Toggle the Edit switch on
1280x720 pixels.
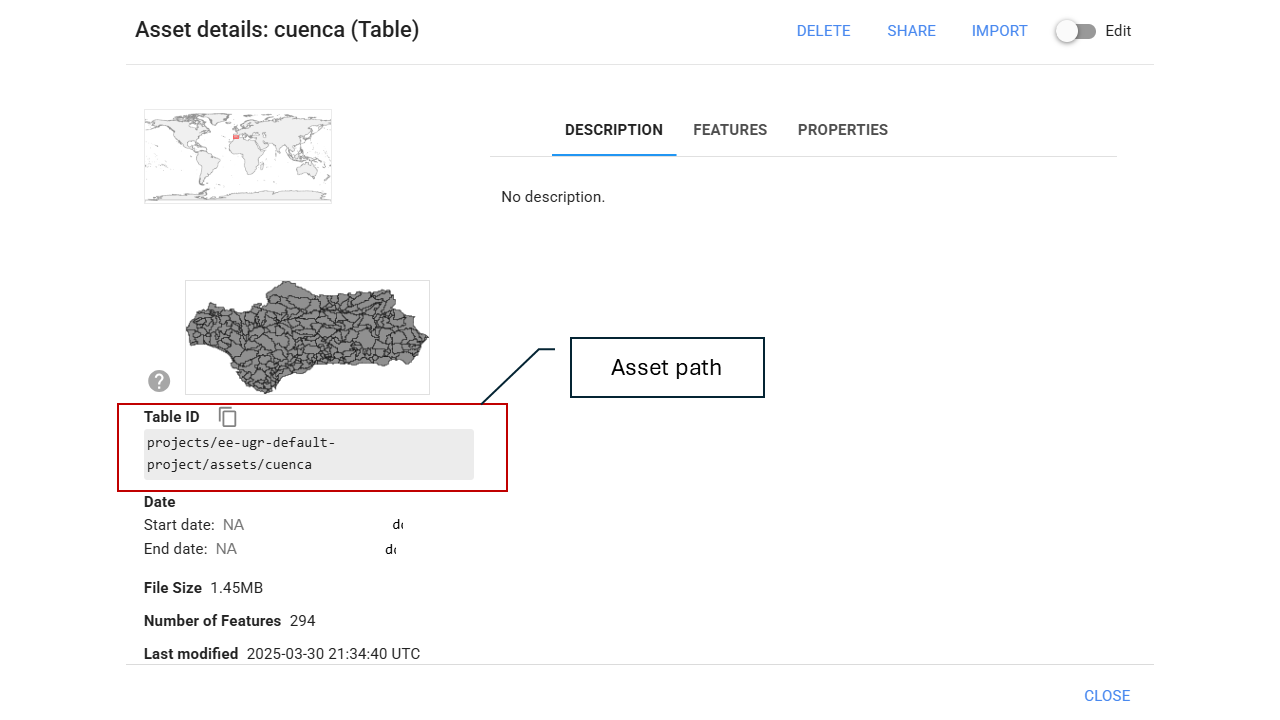coord(1075,31)
